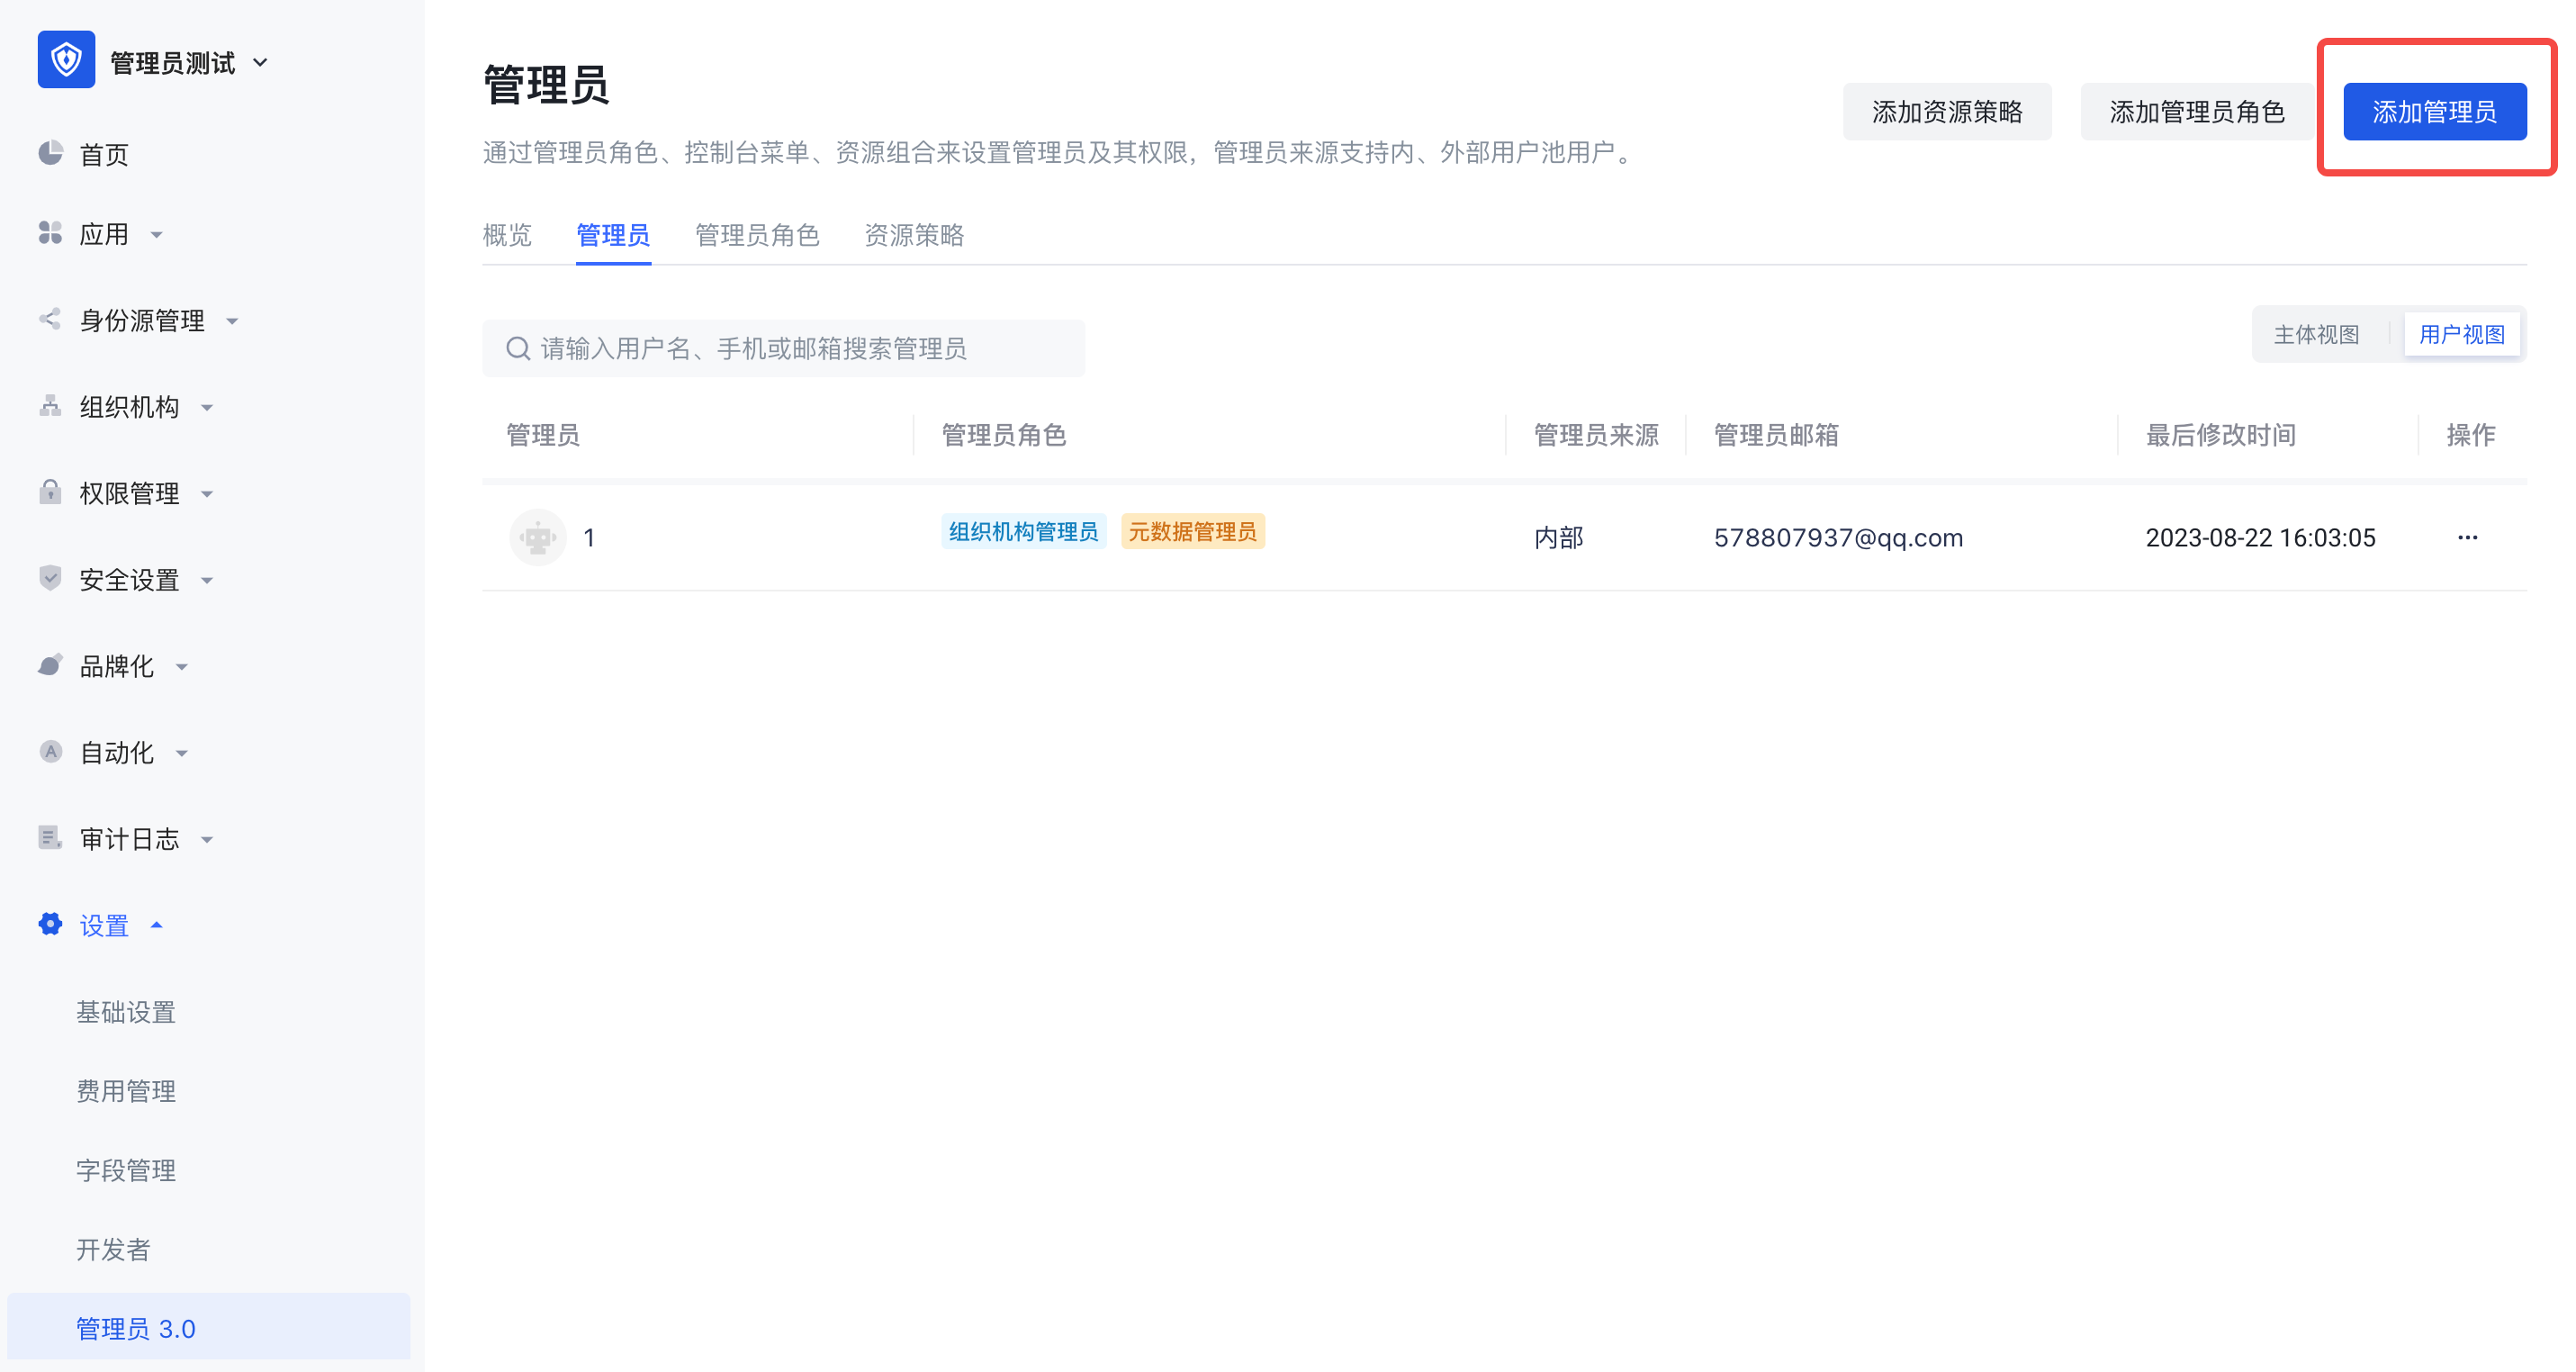Click the 身份源管理 share icon
Image resolution: width=2576 pixels, height=1372 pixels.
pyautogui.click(x=50, y=319)
